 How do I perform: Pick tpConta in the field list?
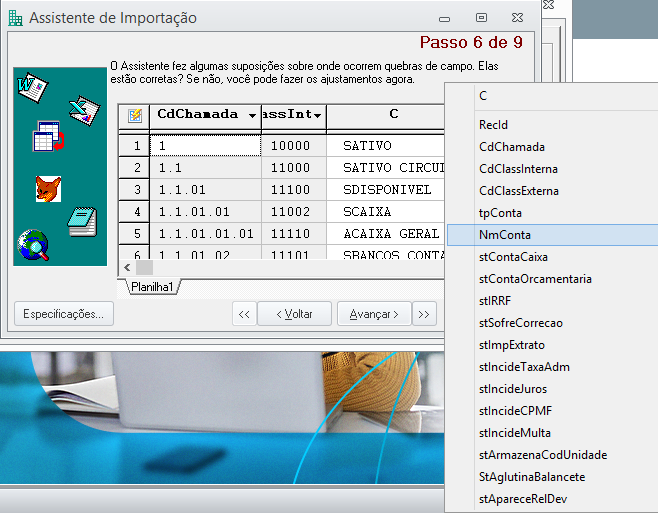coord(551,213)
